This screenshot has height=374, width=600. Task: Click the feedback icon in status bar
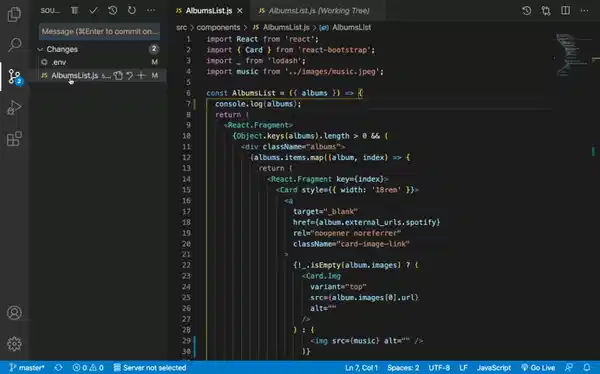tap(569, 367)
